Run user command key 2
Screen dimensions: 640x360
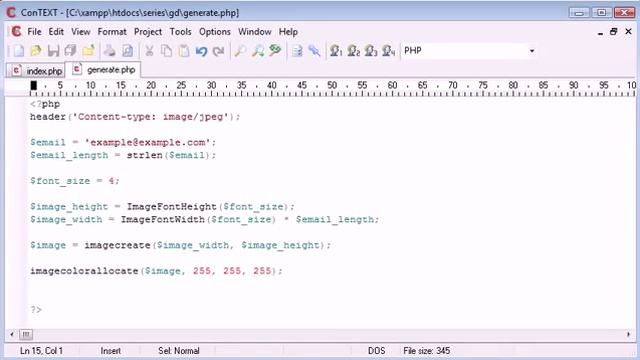(x=353, y=51)
